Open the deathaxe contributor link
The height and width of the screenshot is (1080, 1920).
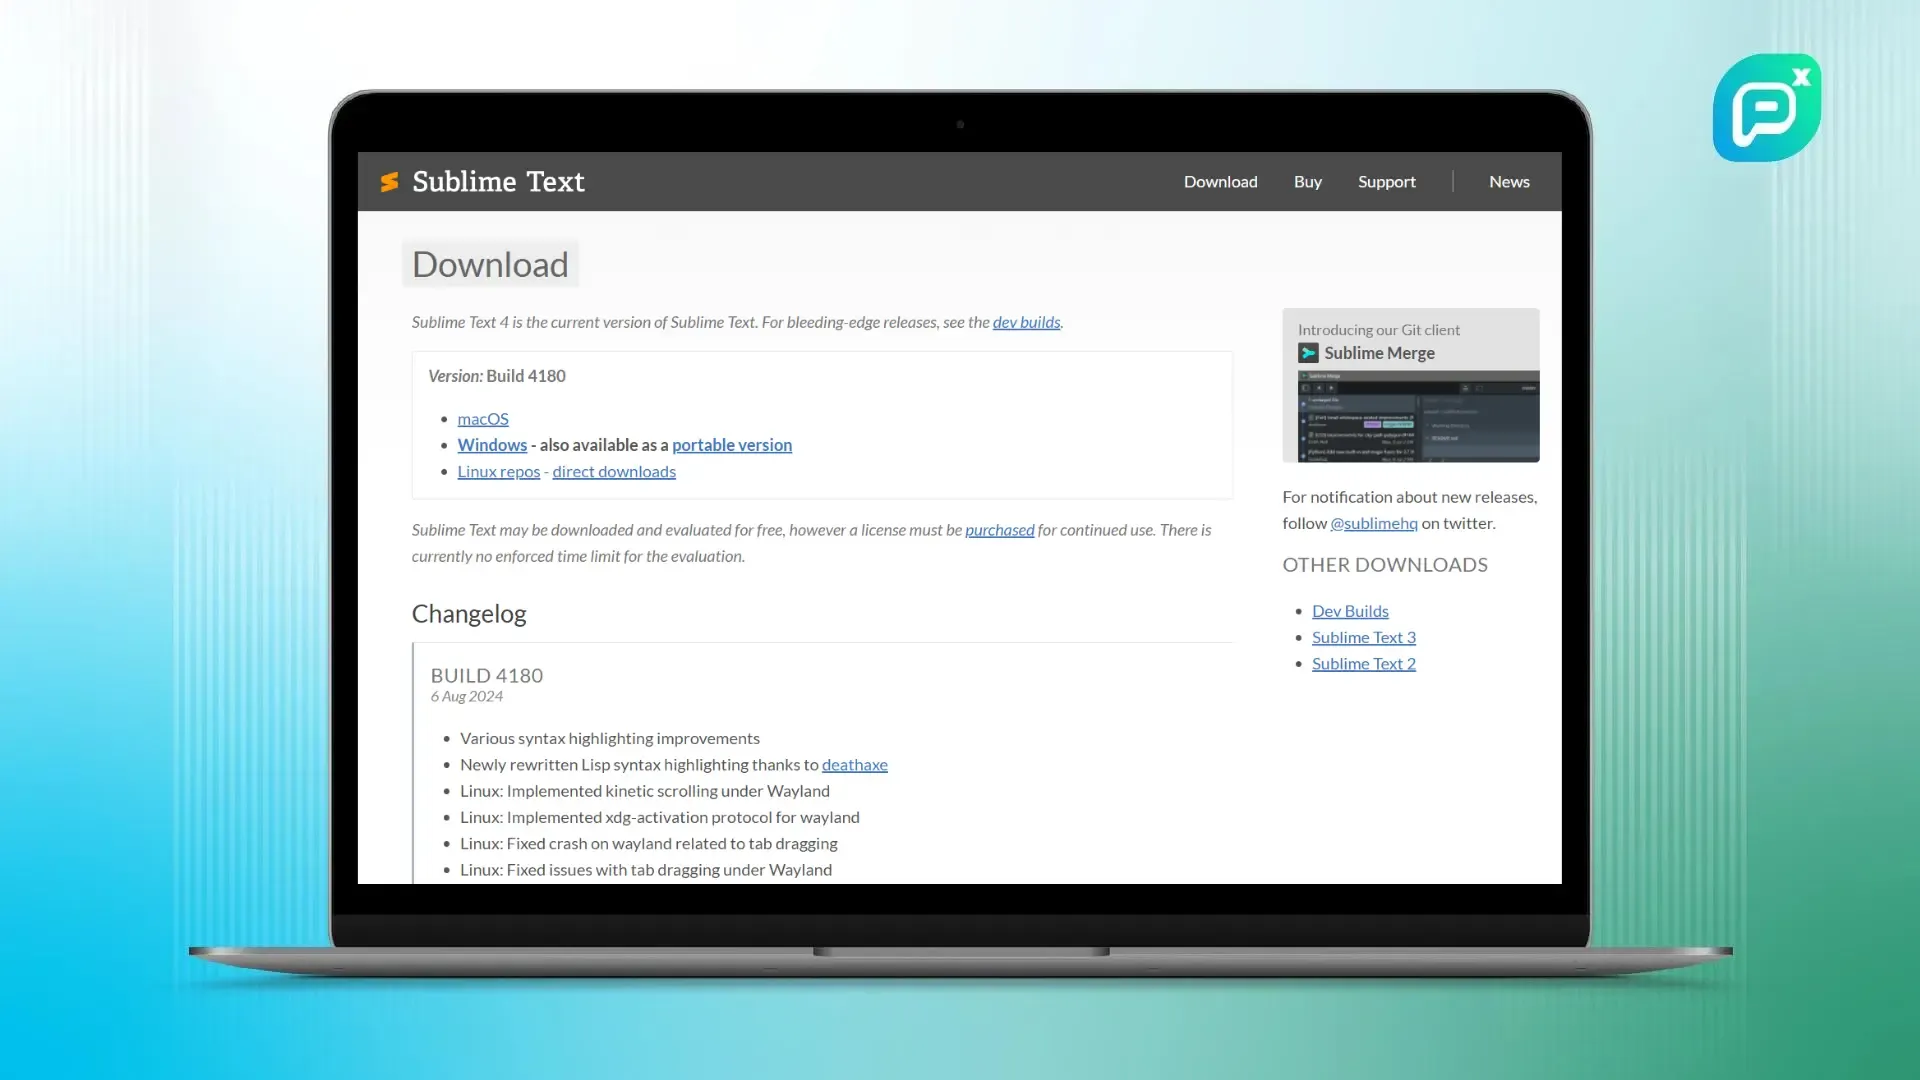(x=854, y=765)
